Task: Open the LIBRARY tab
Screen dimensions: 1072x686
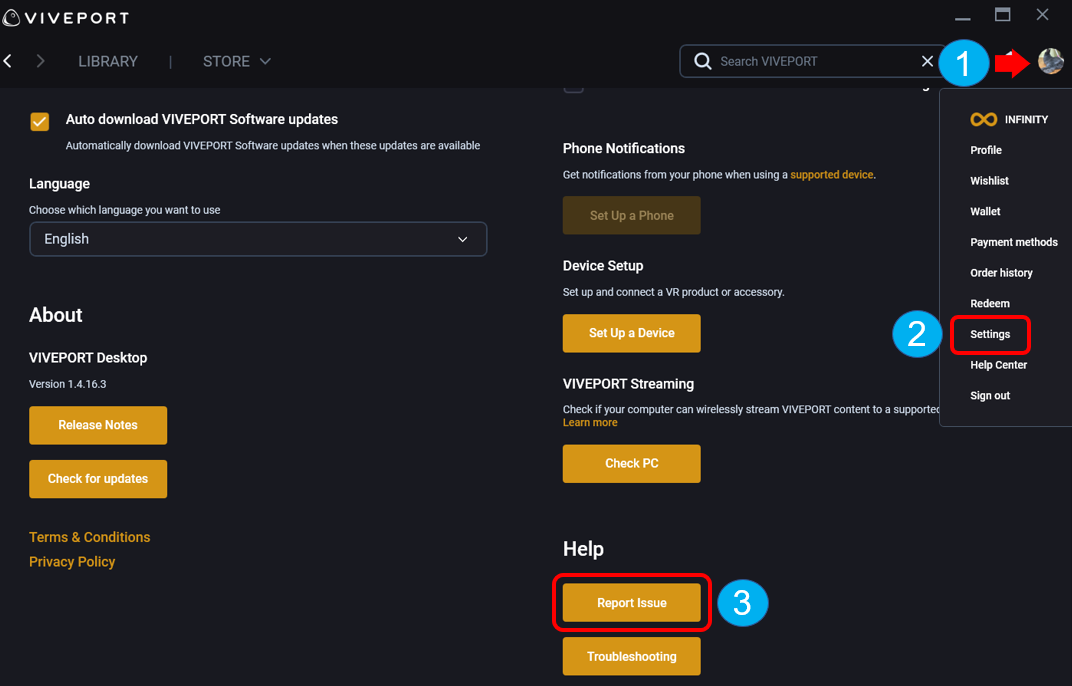Action: pos(108,62)
